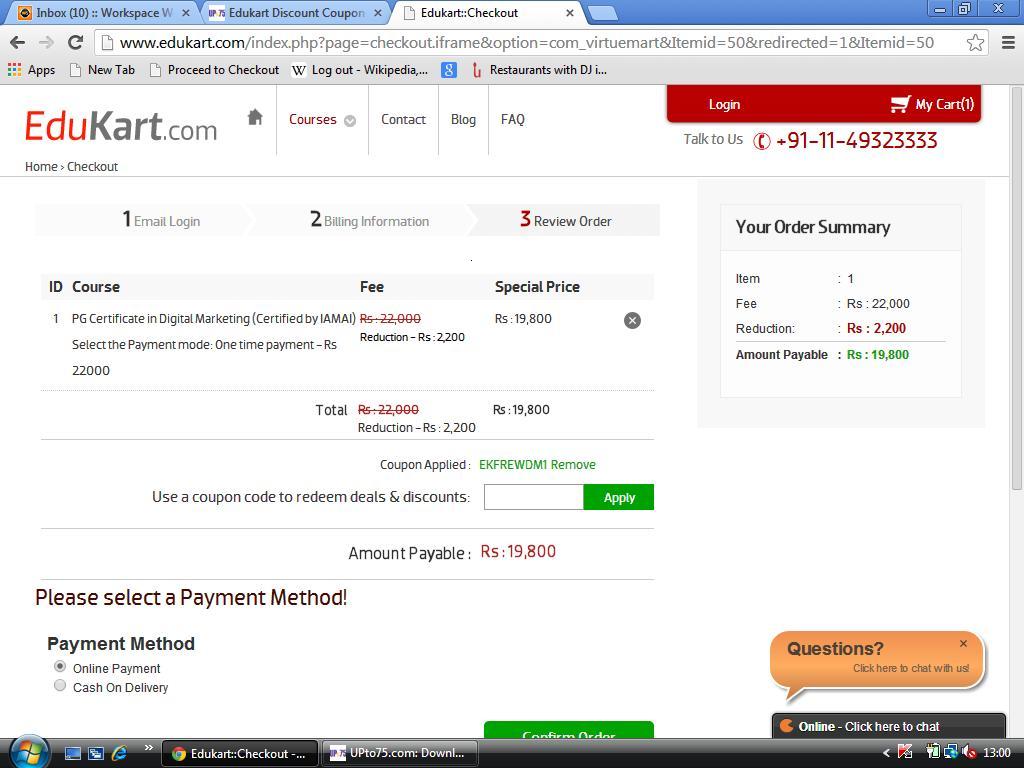Select the Online Payment radio button
The width and height of the screenshot is (1024, 768).
[60, 667]
